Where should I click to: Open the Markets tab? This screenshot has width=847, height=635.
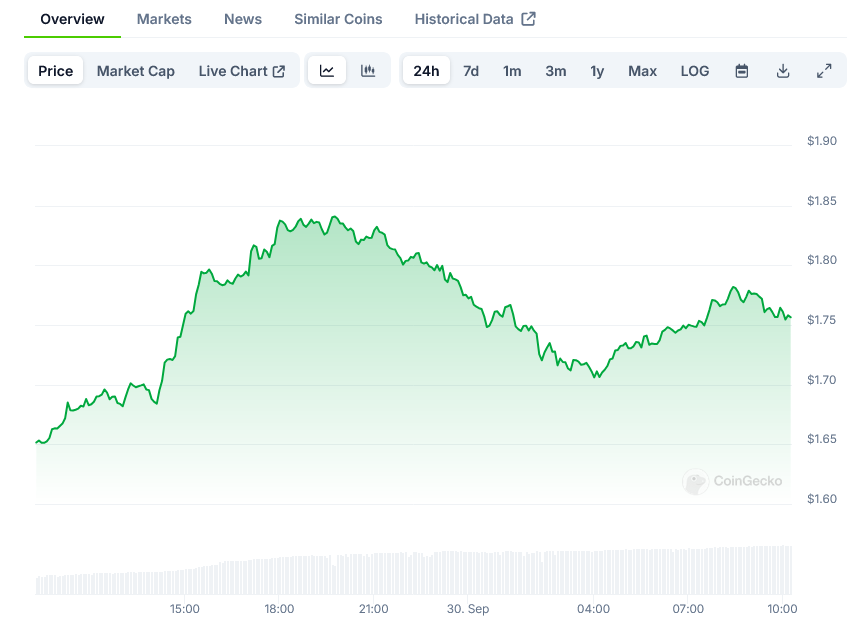pyautogui.click(x=164, y=19)
